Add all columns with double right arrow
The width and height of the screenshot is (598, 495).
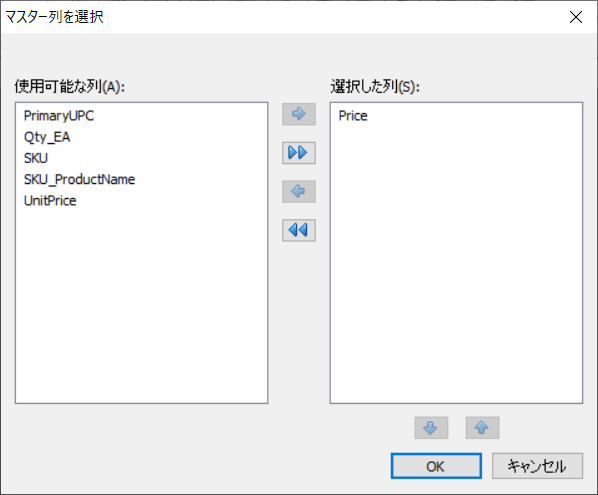tap(299, 153)
